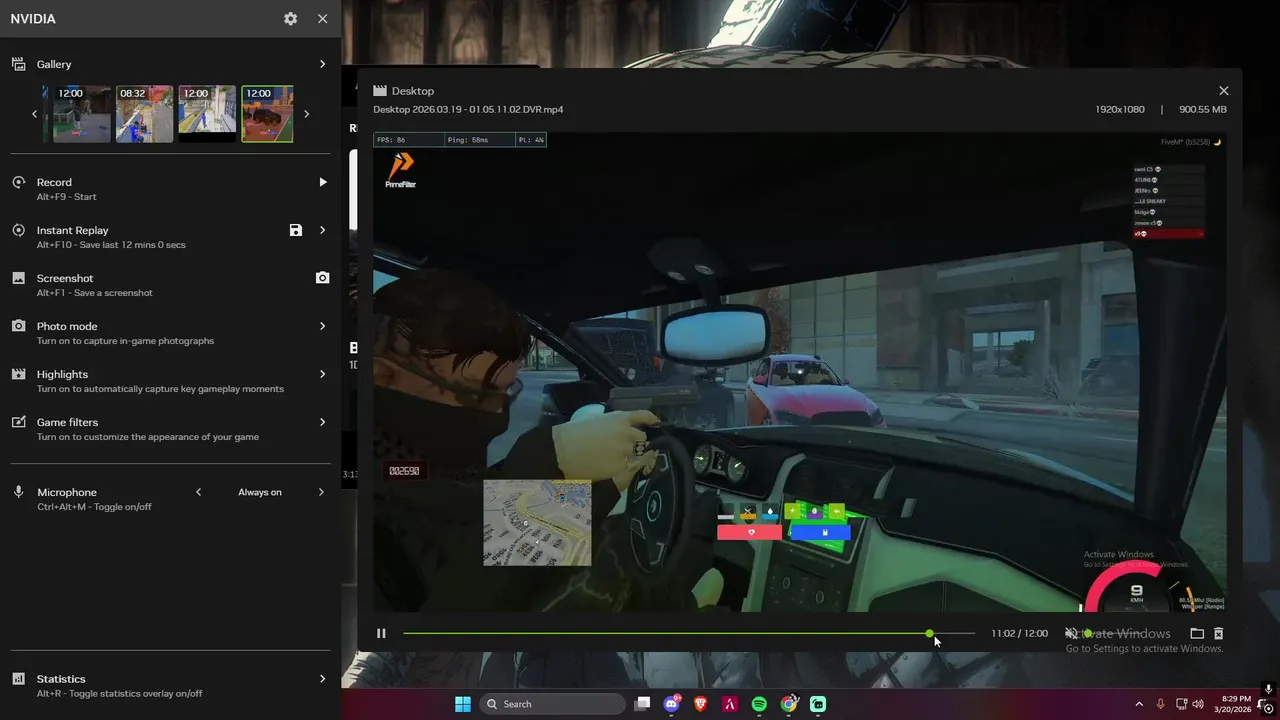This screenshot has width=1280, height=720.
Task: Open the video file location folder icon
Action: (1197, 633)
